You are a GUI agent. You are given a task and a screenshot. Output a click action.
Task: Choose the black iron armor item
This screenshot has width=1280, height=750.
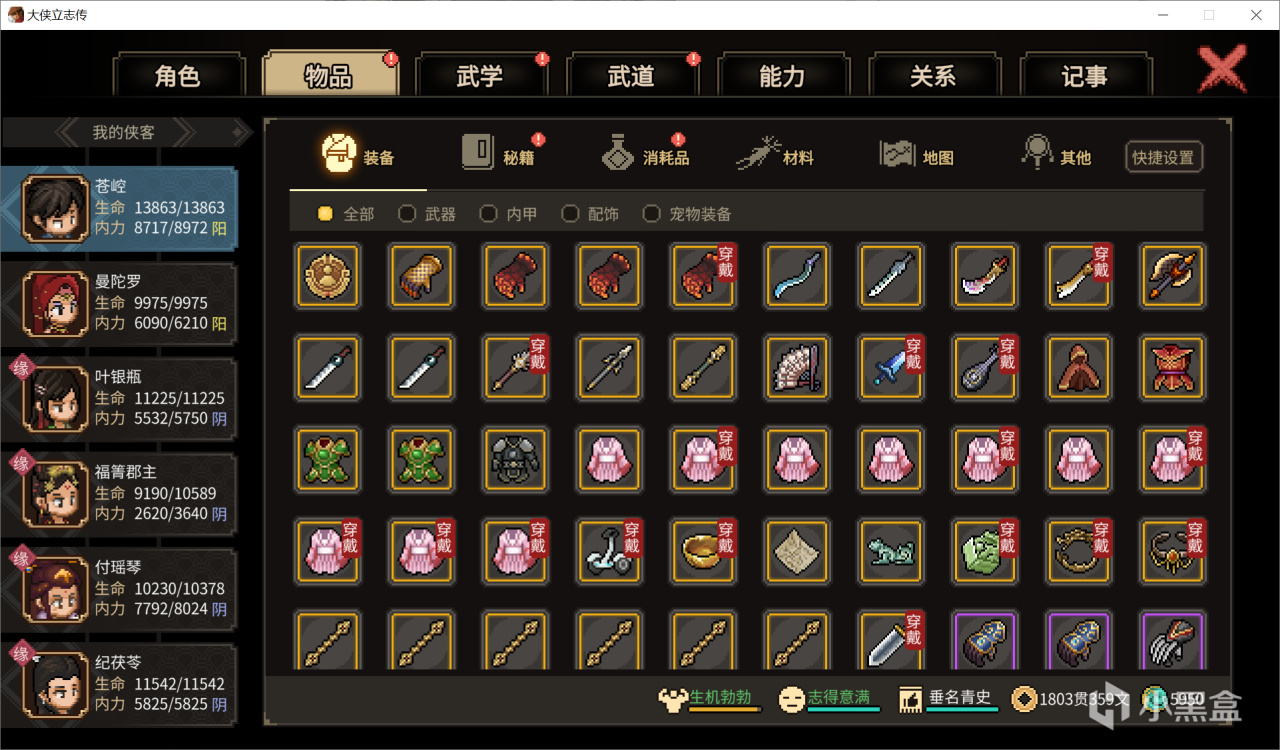516,459
